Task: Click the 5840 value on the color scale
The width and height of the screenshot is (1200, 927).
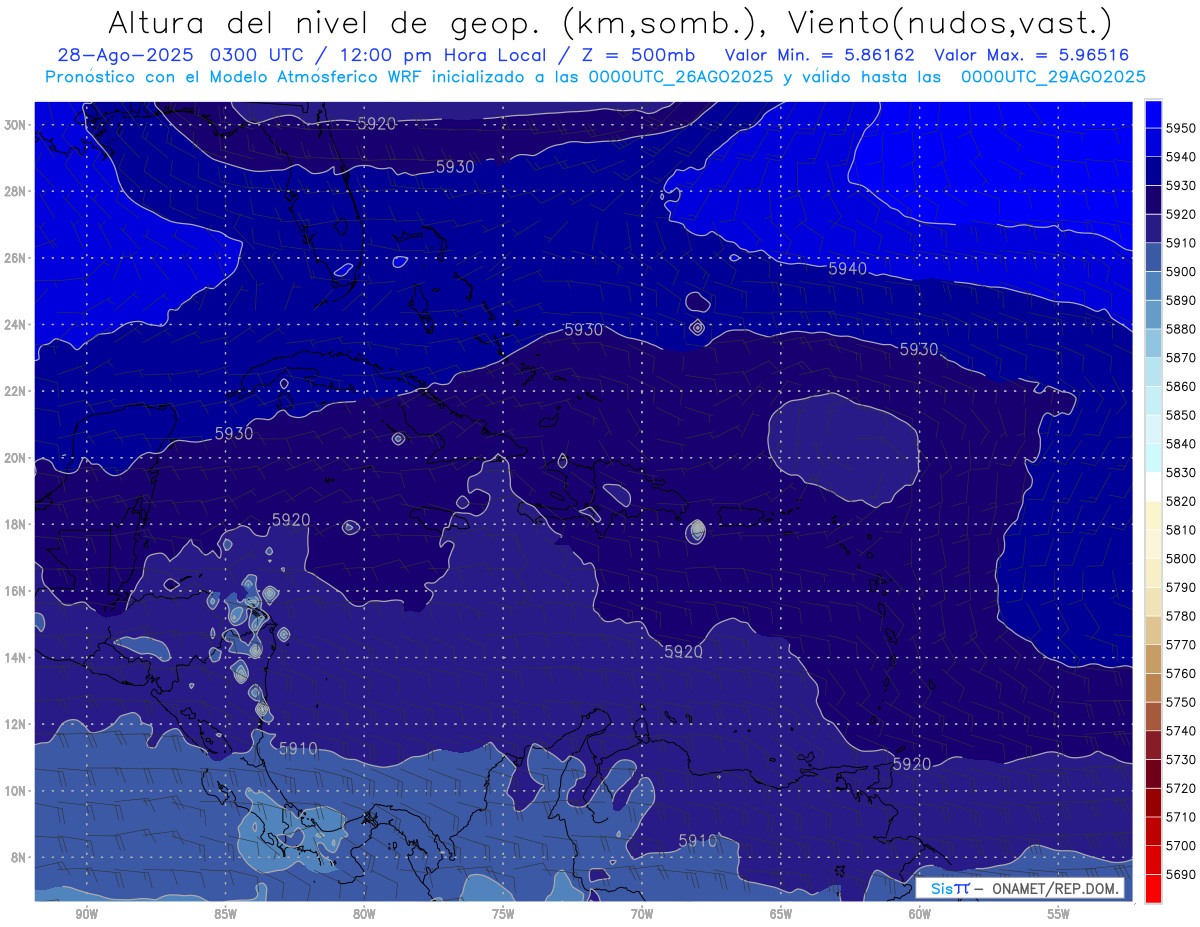Action: [1181, 443]
